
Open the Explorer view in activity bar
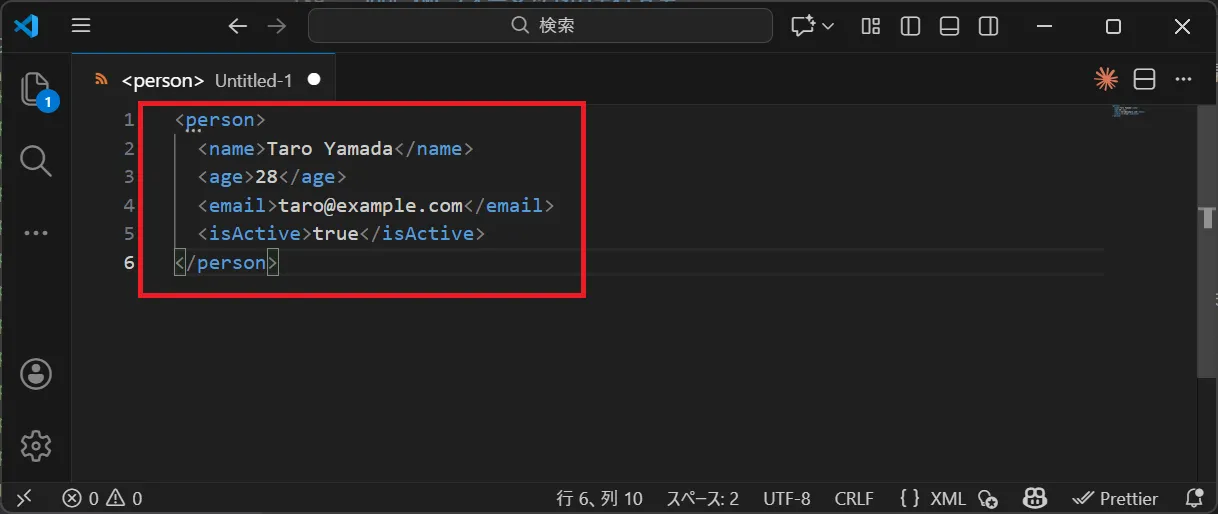(36, 89)
